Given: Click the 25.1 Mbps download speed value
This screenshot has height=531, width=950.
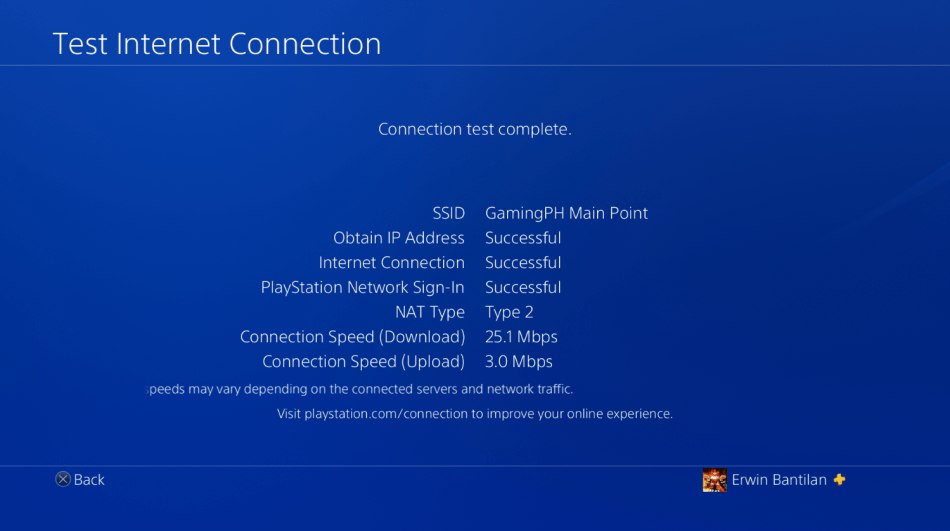Looking at the screenshot, I should [x=521, y=337].
